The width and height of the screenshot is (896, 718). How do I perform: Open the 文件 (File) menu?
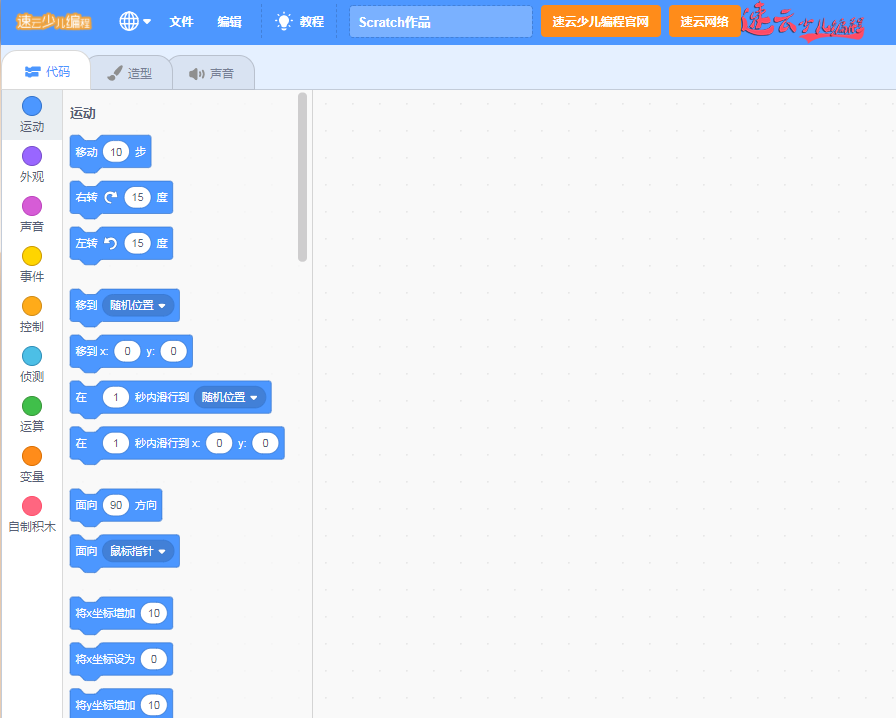click(x=181, y=21)
